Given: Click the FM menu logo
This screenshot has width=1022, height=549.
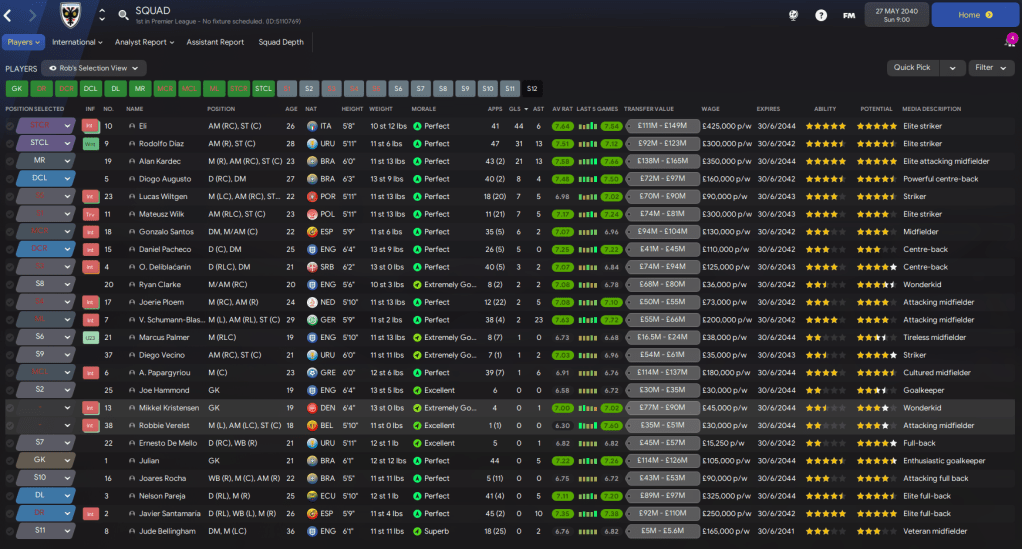Looking at the screenshot, I should (849, 15).
